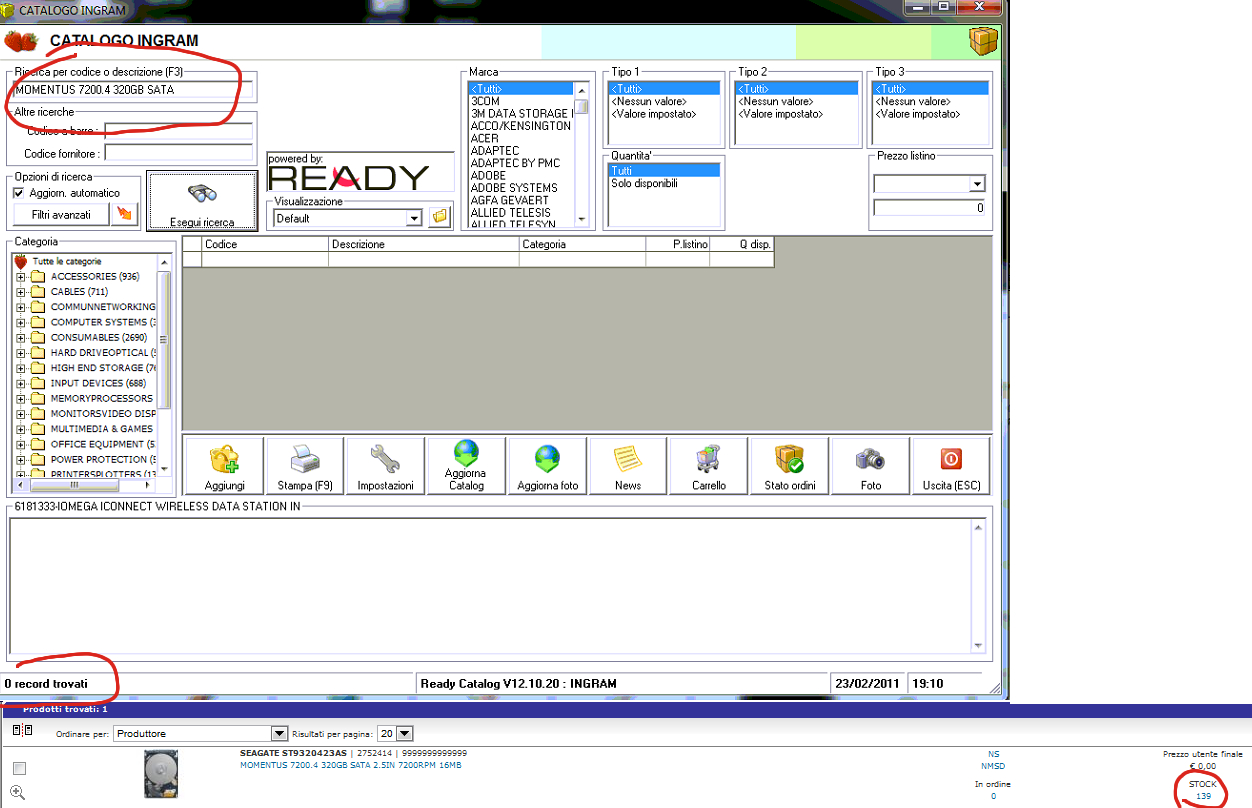Open the News notepad button

click(628, 466)
